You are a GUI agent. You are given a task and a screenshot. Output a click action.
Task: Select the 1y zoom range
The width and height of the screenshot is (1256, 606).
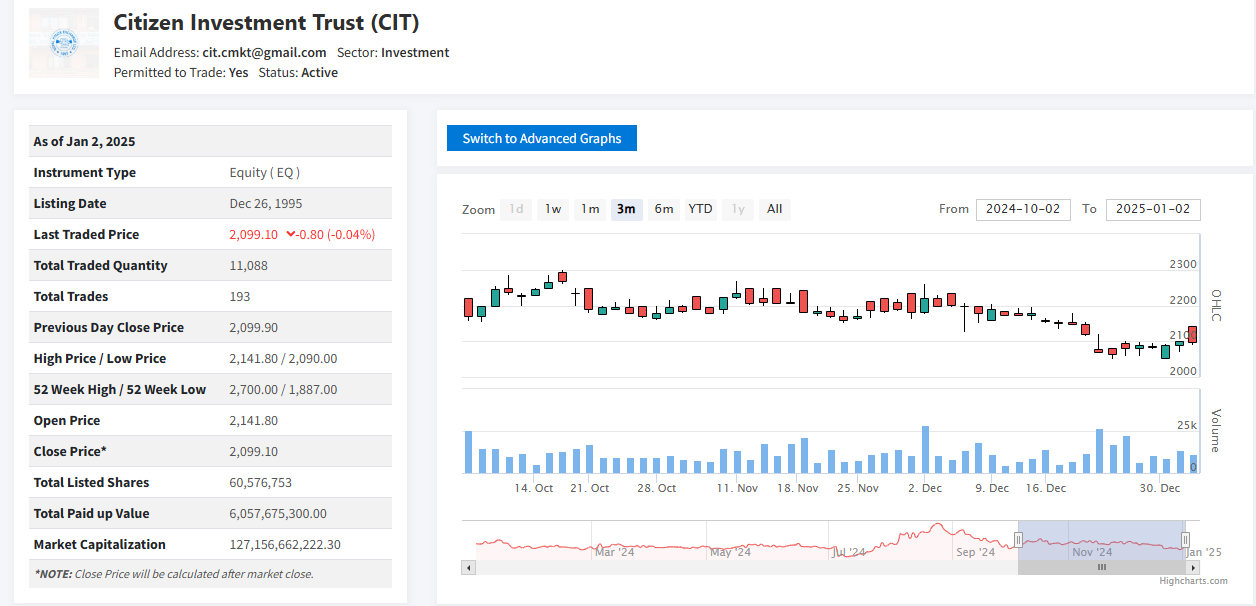pyautogui.click(x=738, y=209)
